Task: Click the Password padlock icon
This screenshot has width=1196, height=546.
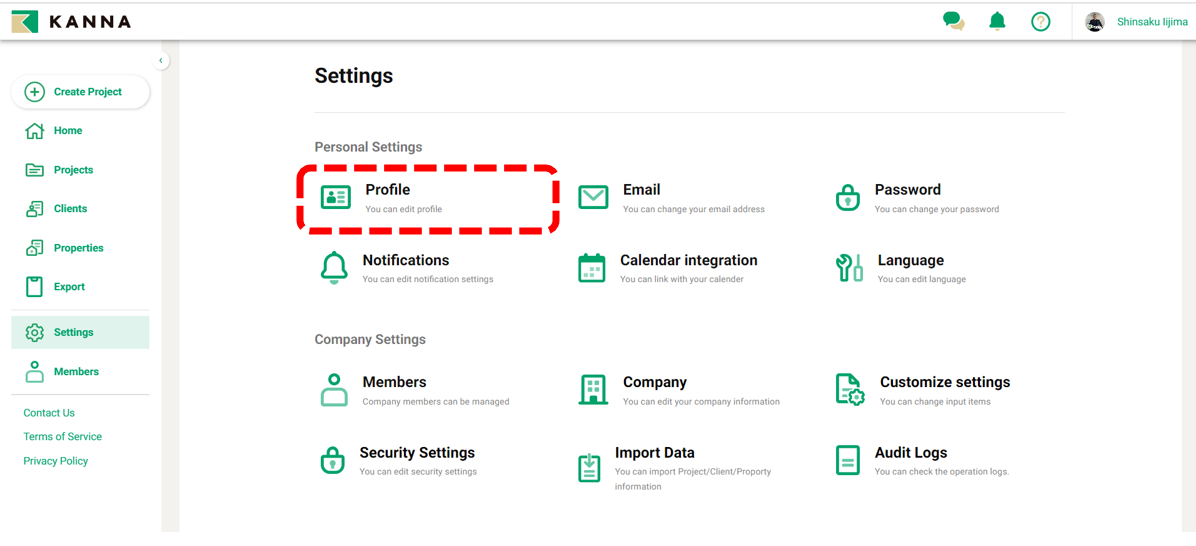Action: pyautogui.click(x=847, y=198)
